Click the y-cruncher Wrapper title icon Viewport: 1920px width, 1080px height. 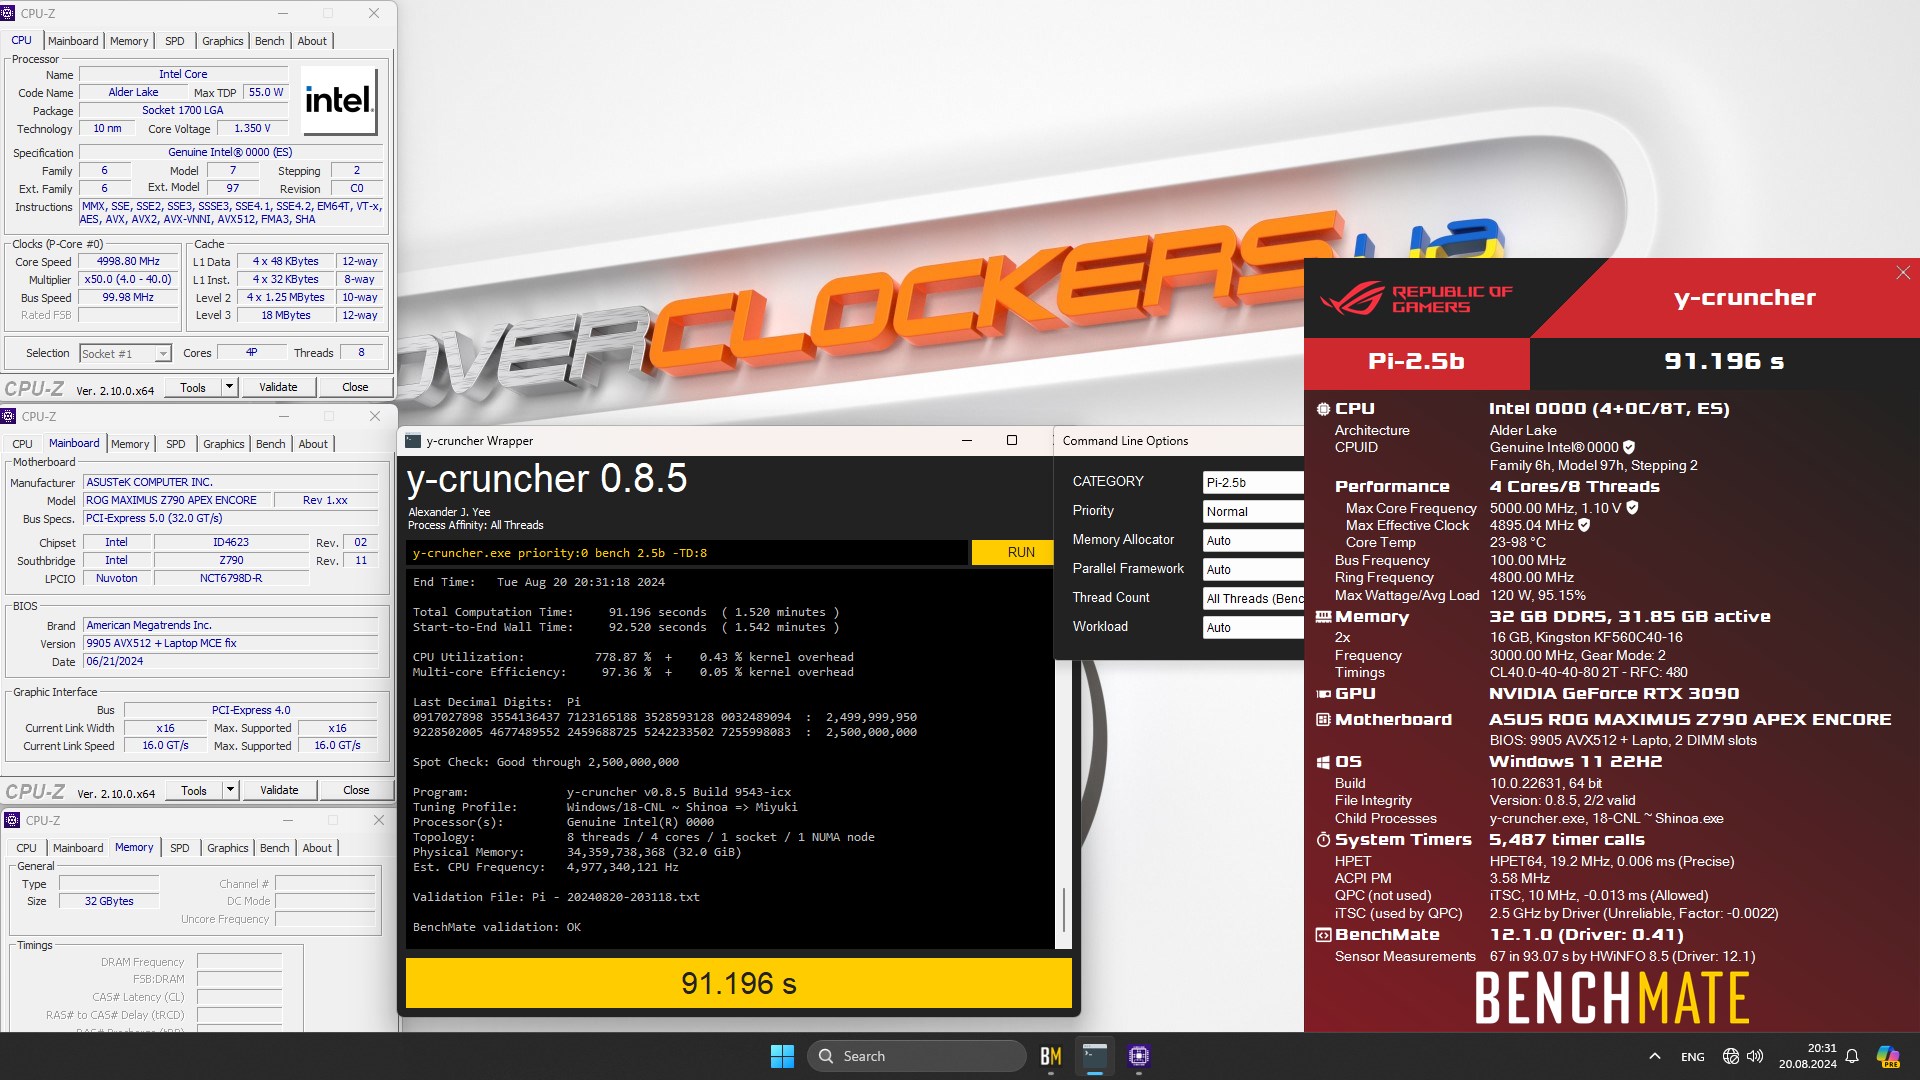[413, 441]
